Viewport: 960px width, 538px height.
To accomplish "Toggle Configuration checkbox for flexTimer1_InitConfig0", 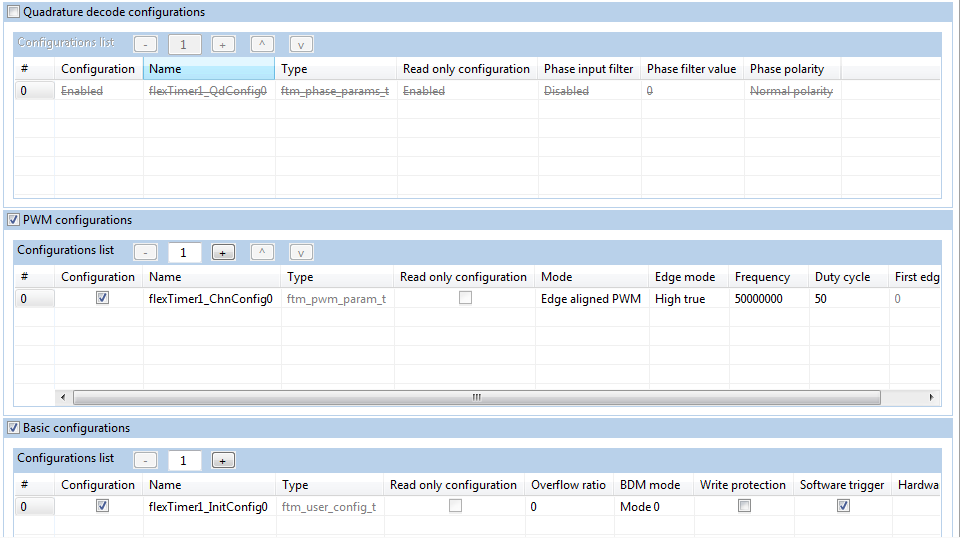I will pyautogui.click(x=102, y=506).
